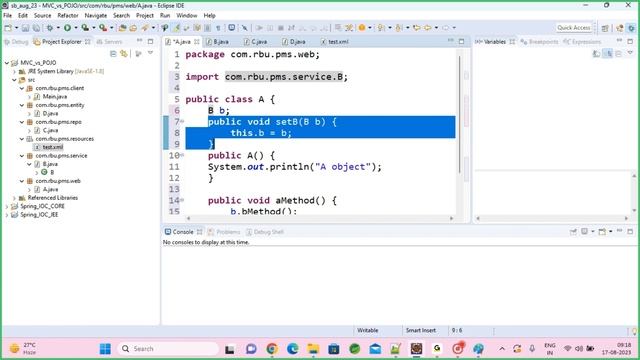Switch to the test.xml editor tab
Viewport: 640px width, 360px height.
(x=334, y=42)
